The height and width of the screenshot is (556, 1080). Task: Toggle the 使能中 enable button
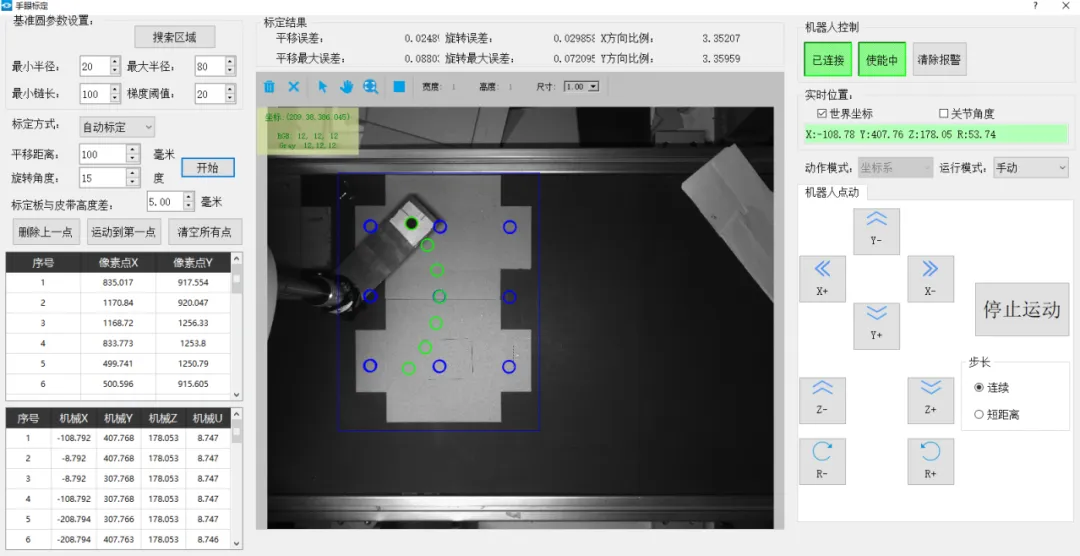coord(882,59)
